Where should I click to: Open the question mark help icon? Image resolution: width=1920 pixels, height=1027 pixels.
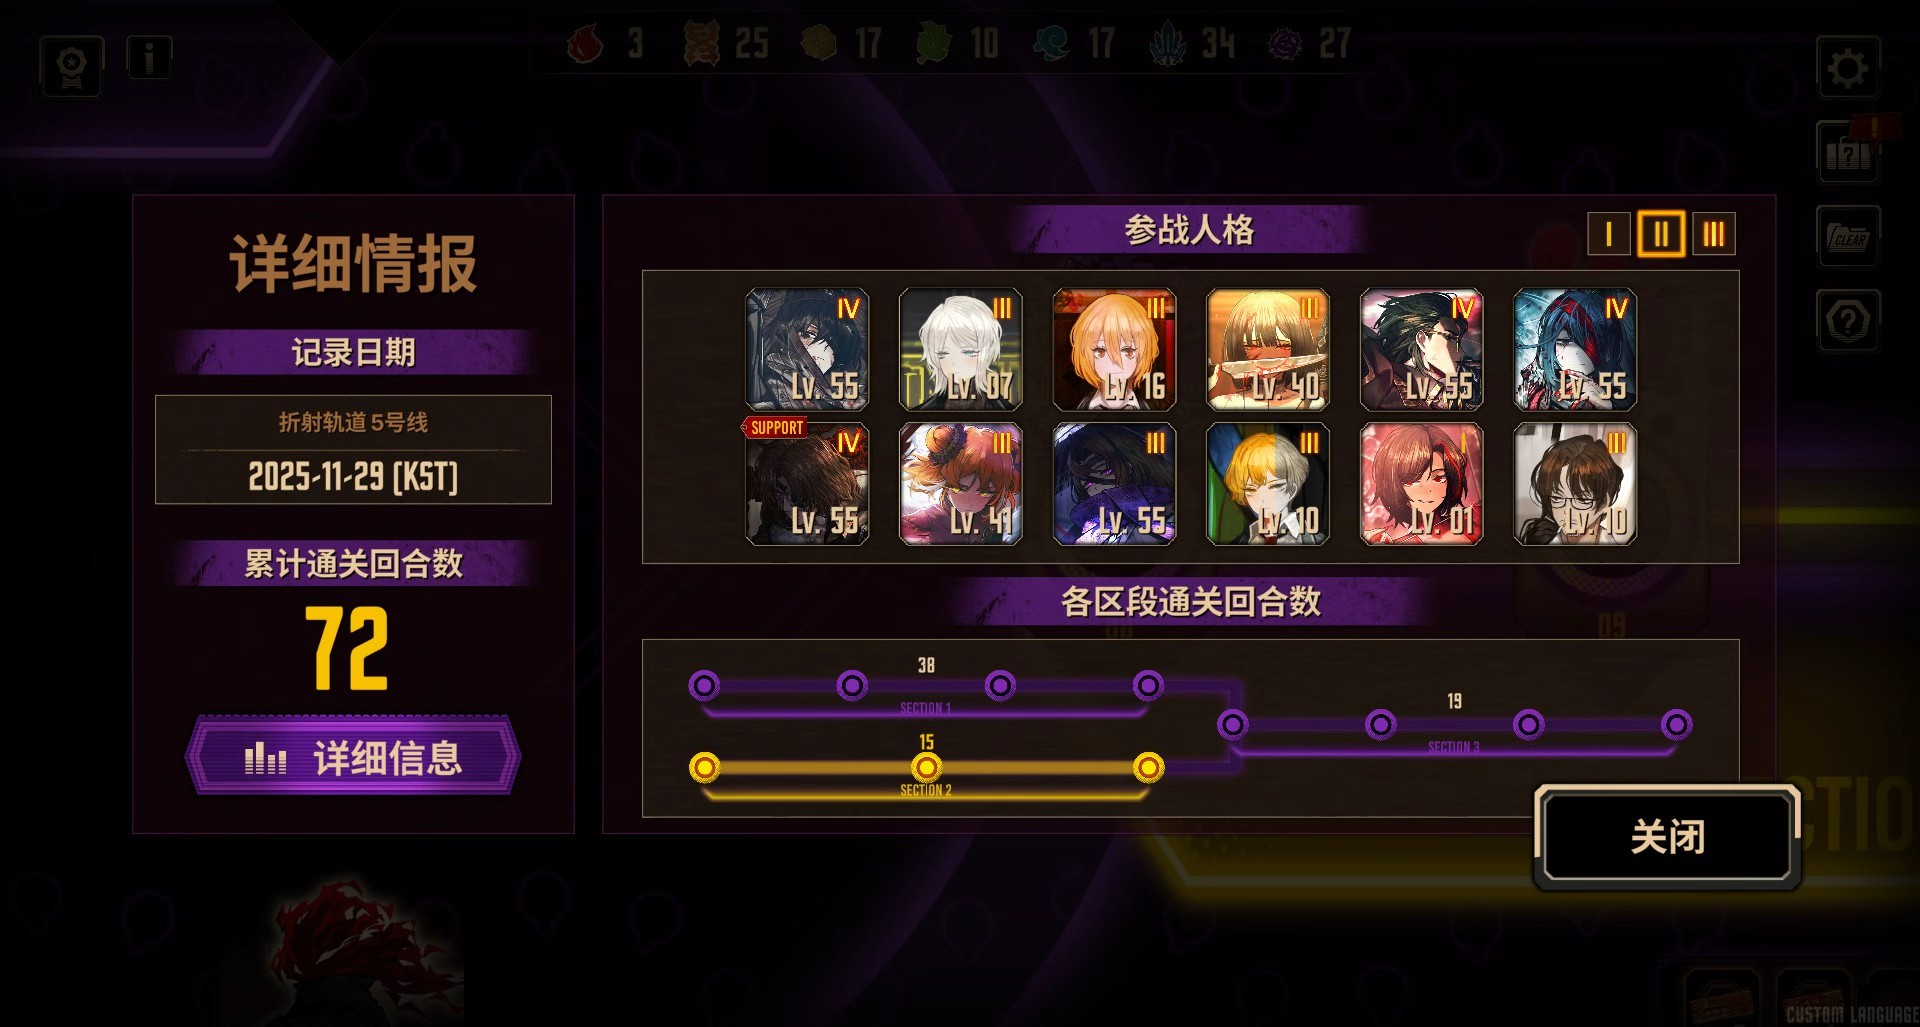click(x=1847, y=321)
